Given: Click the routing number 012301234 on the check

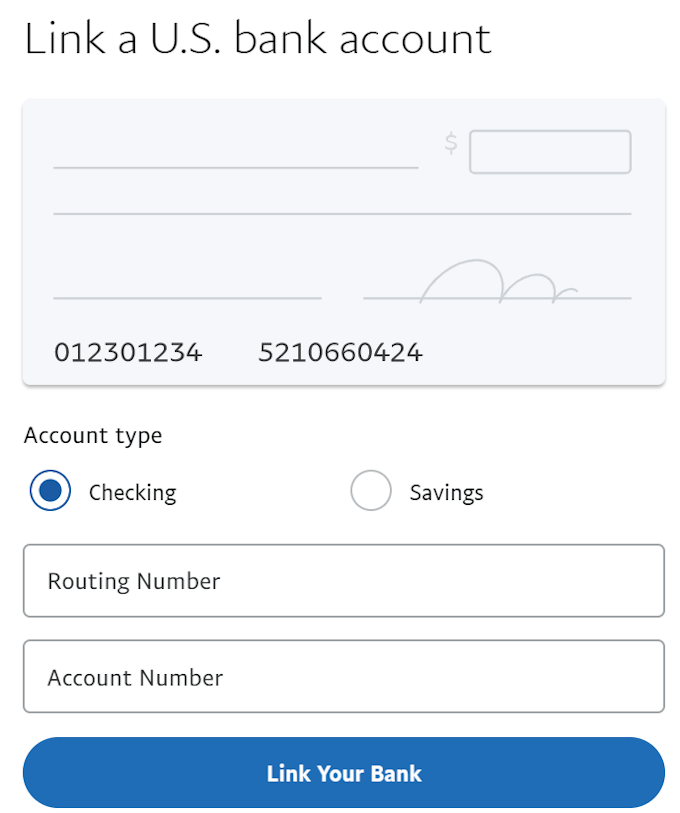Looking at the screenshot, I should tap(127, 352).
